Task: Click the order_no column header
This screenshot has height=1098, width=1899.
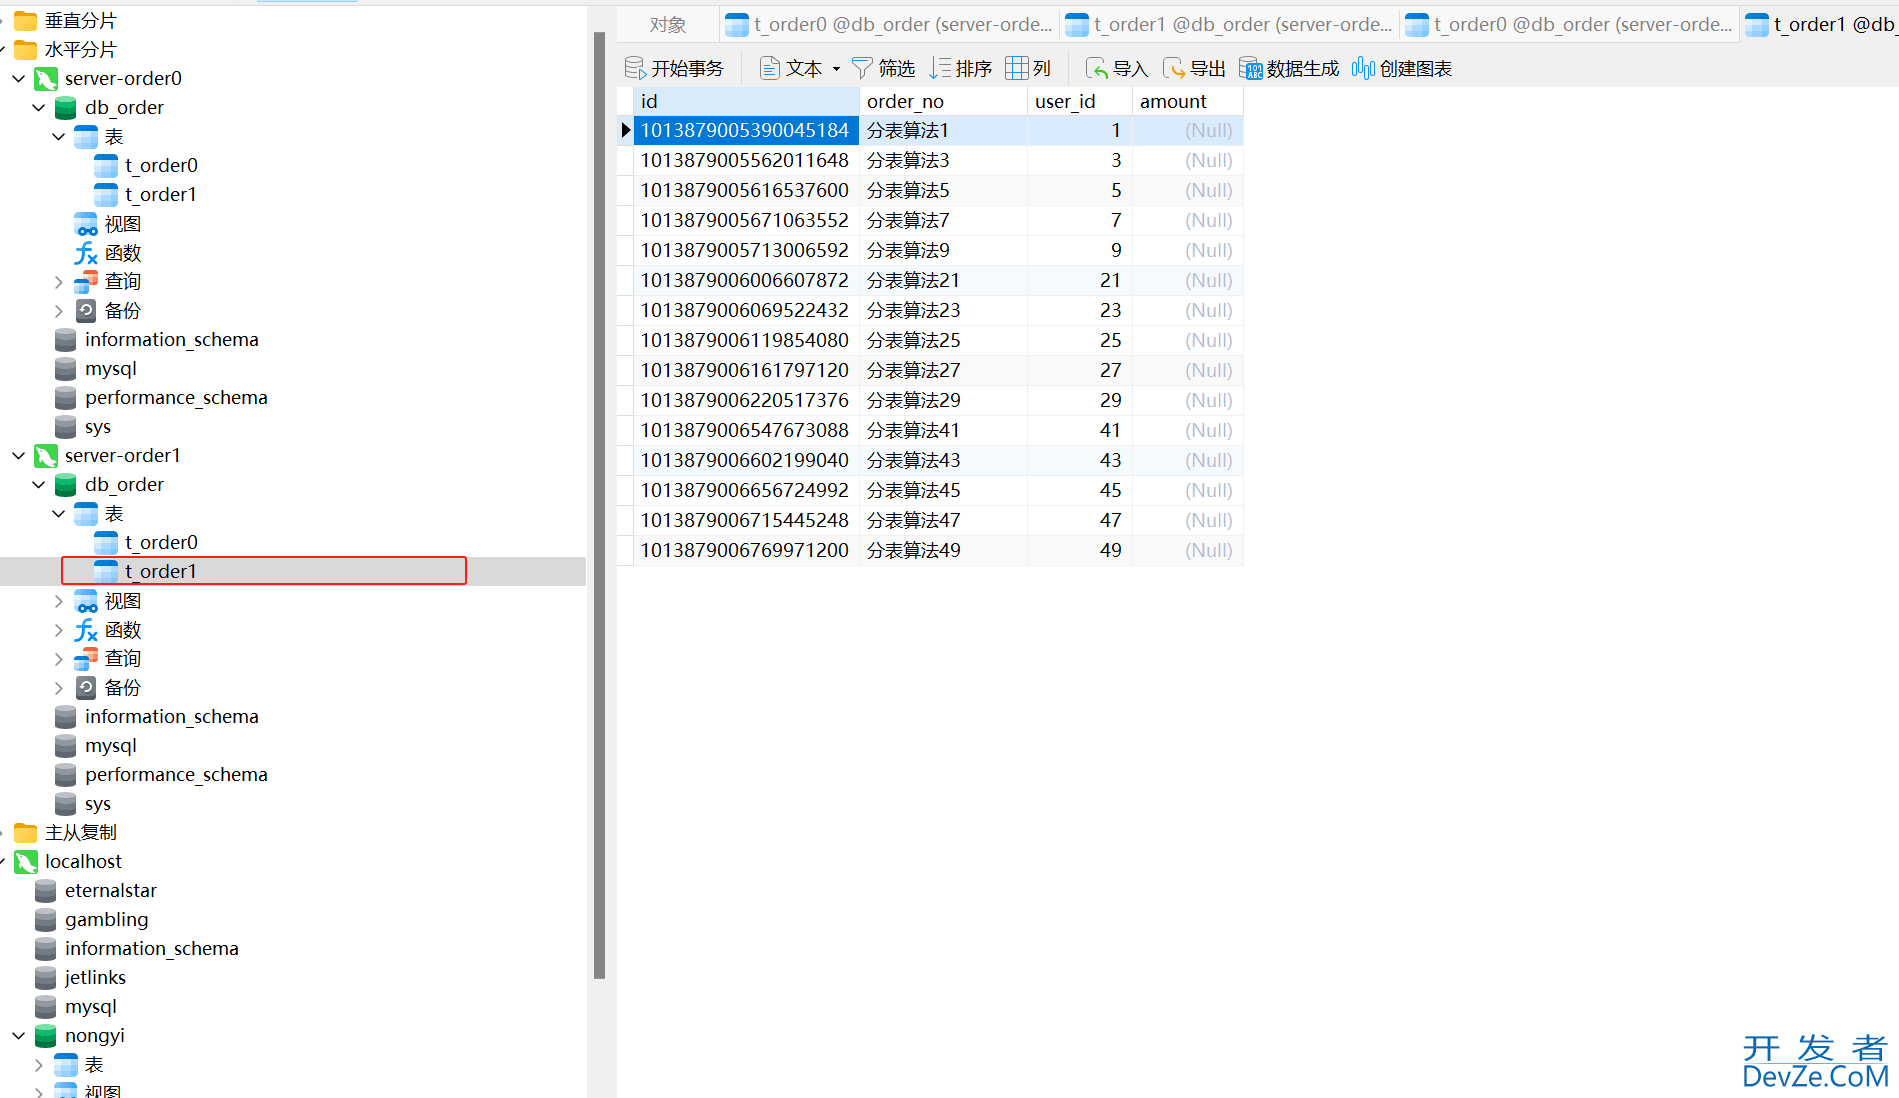Action: (943, 101)
